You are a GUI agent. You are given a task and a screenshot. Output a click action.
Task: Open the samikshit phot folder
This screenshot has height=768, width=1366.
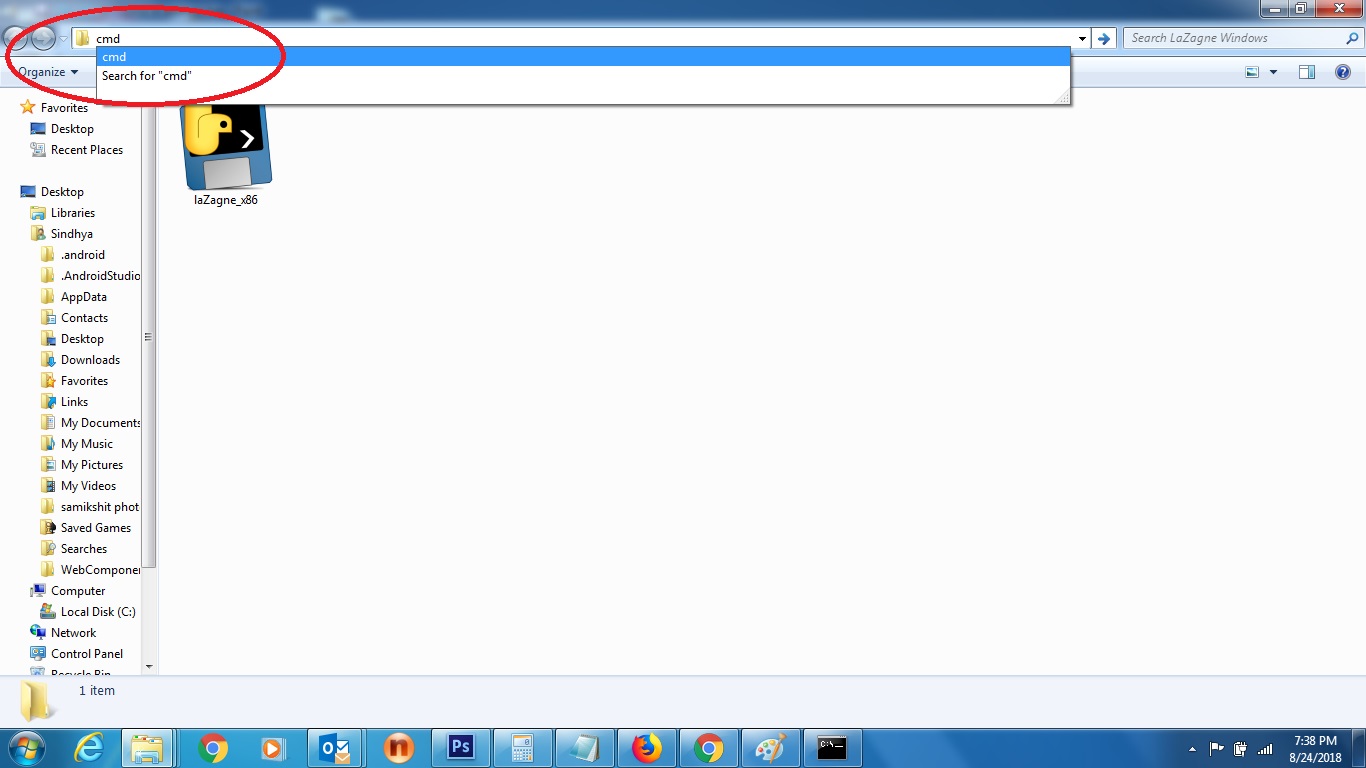point(99,507)
